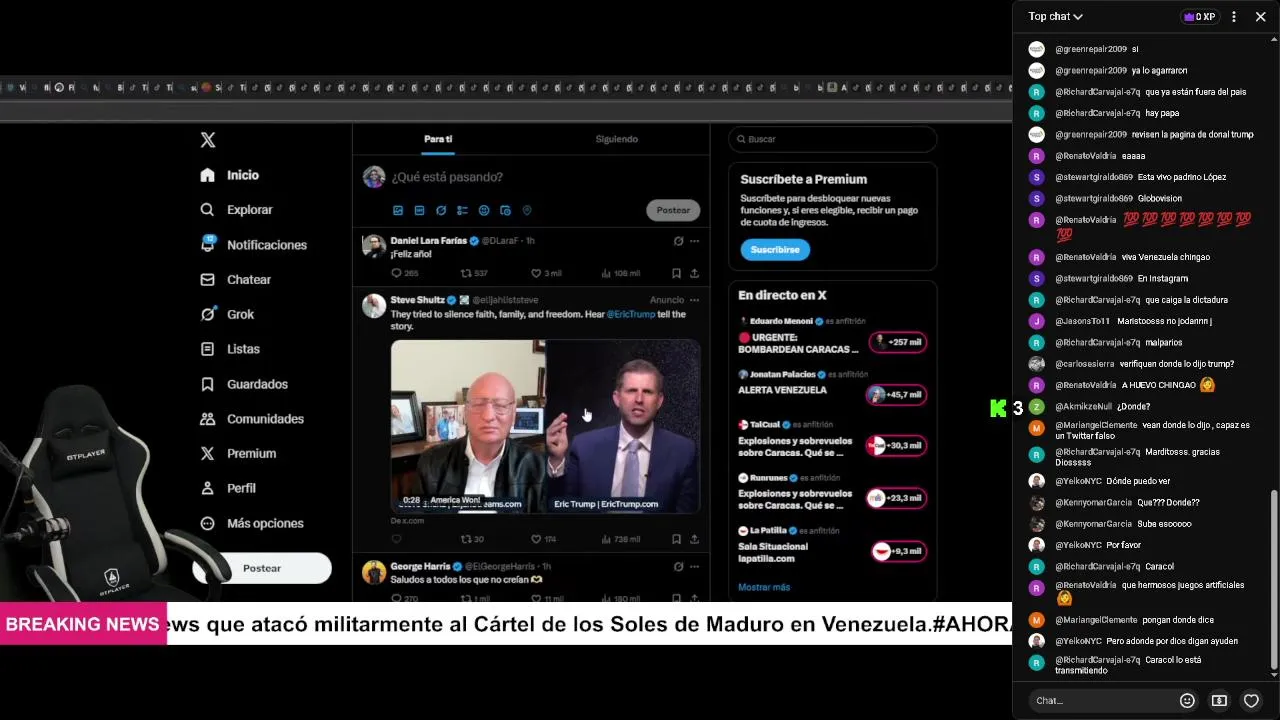Open Notificaciones in the sidebar

254,245
